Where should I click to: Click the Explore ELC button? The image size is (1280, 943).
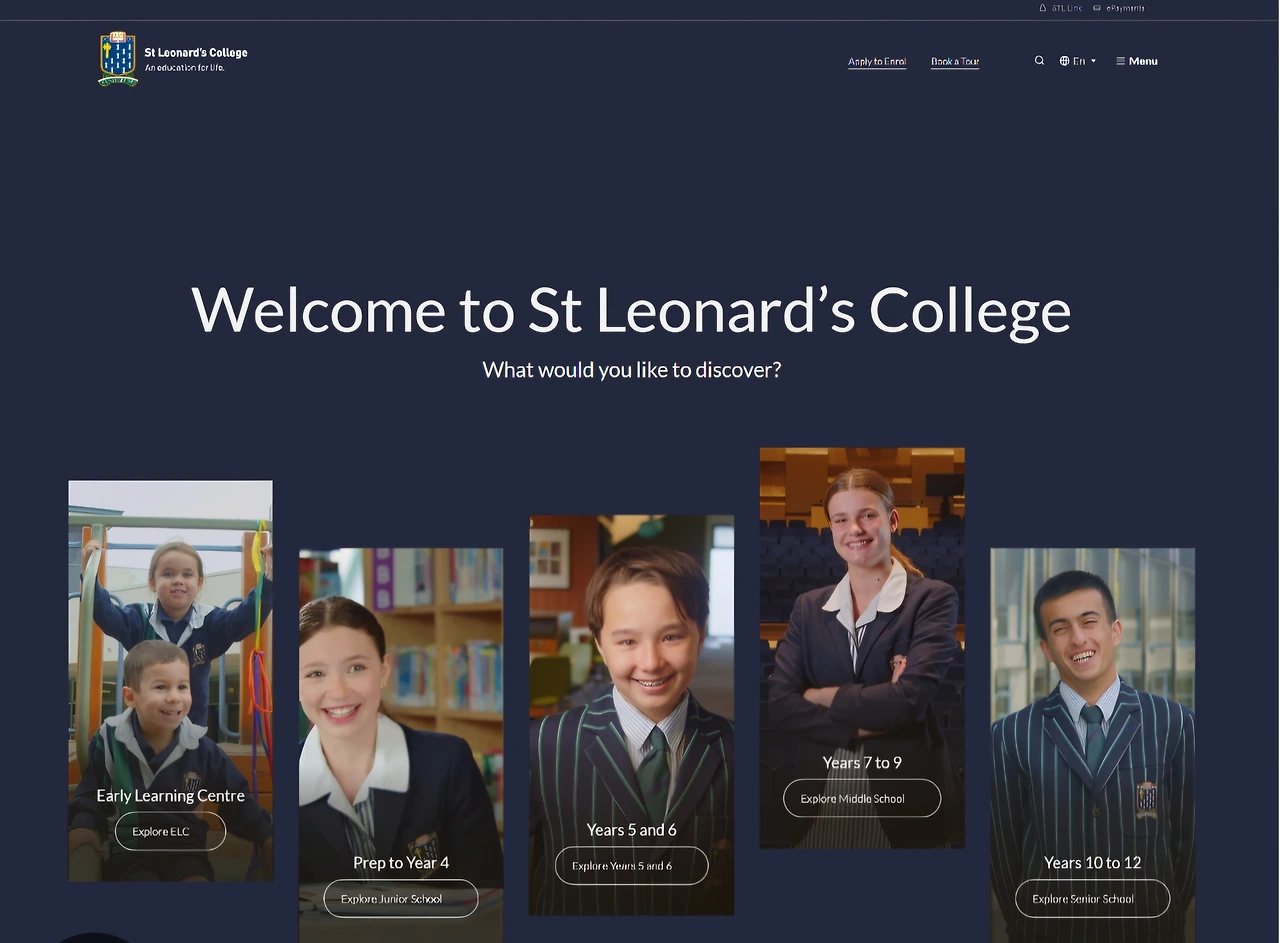(170, 831)
